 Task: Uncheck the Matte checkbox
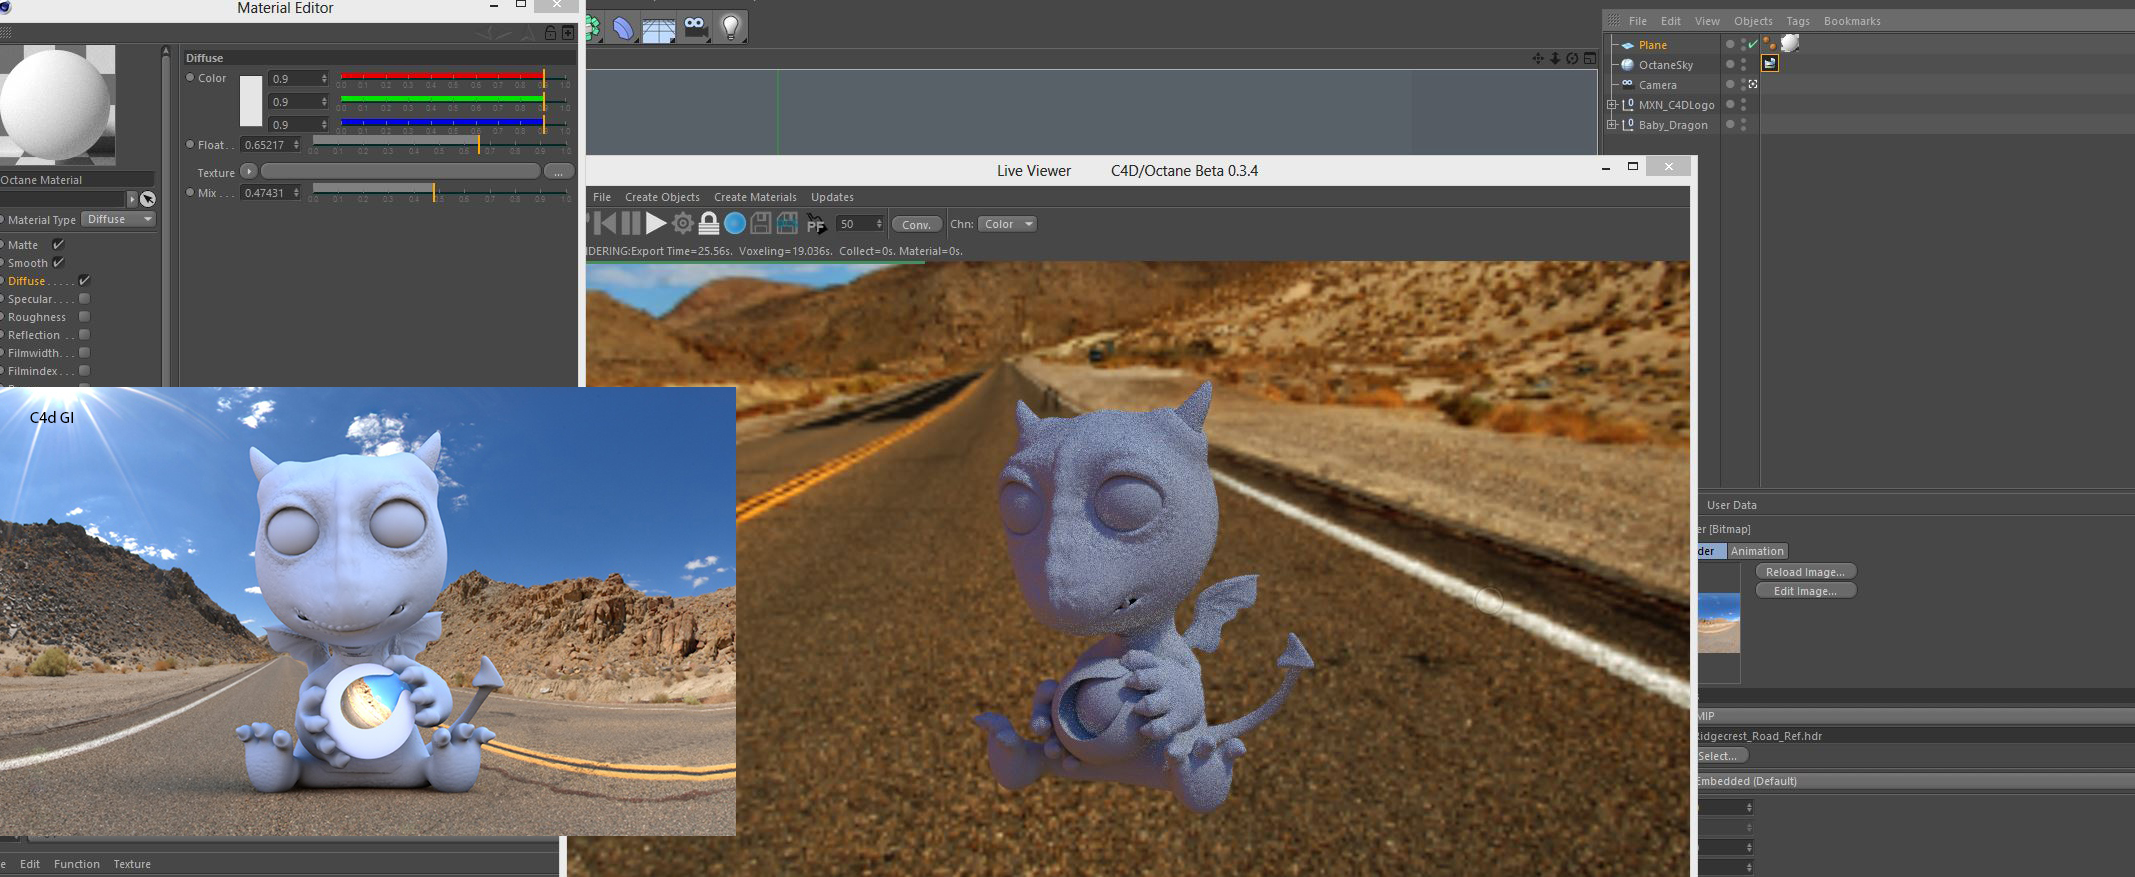(58, 244)
